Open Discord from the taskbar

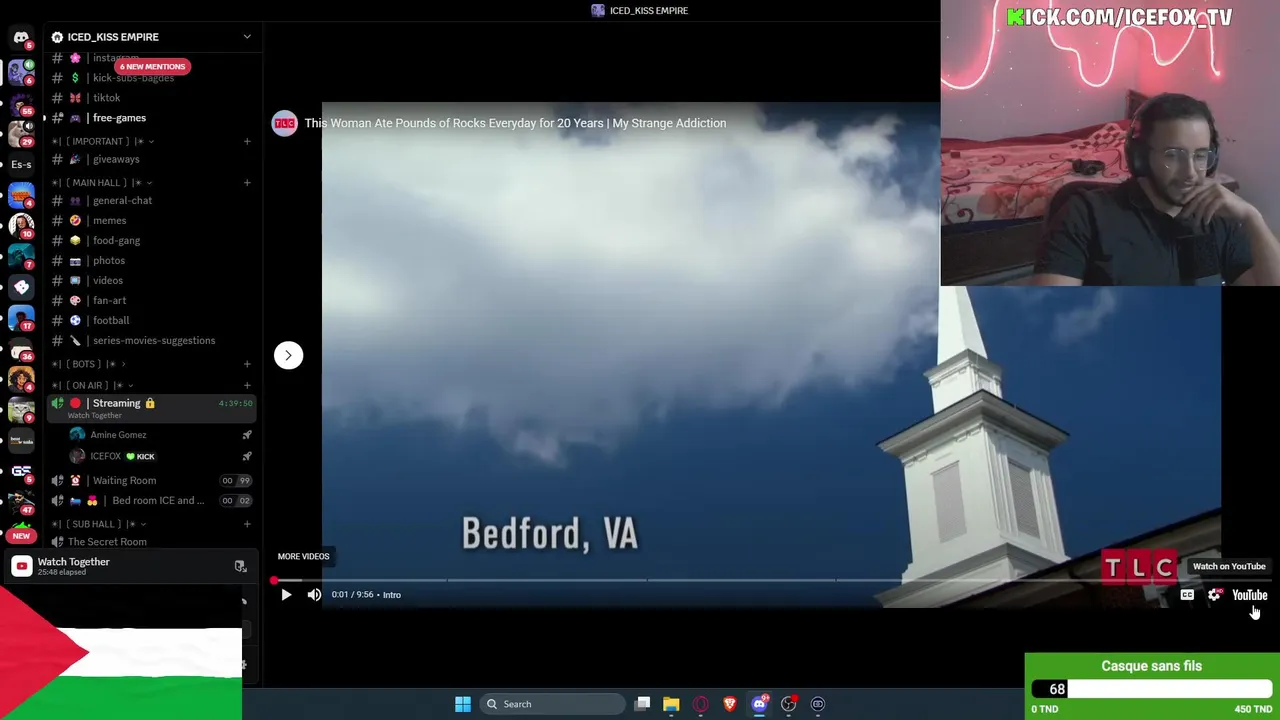point(759,704)
